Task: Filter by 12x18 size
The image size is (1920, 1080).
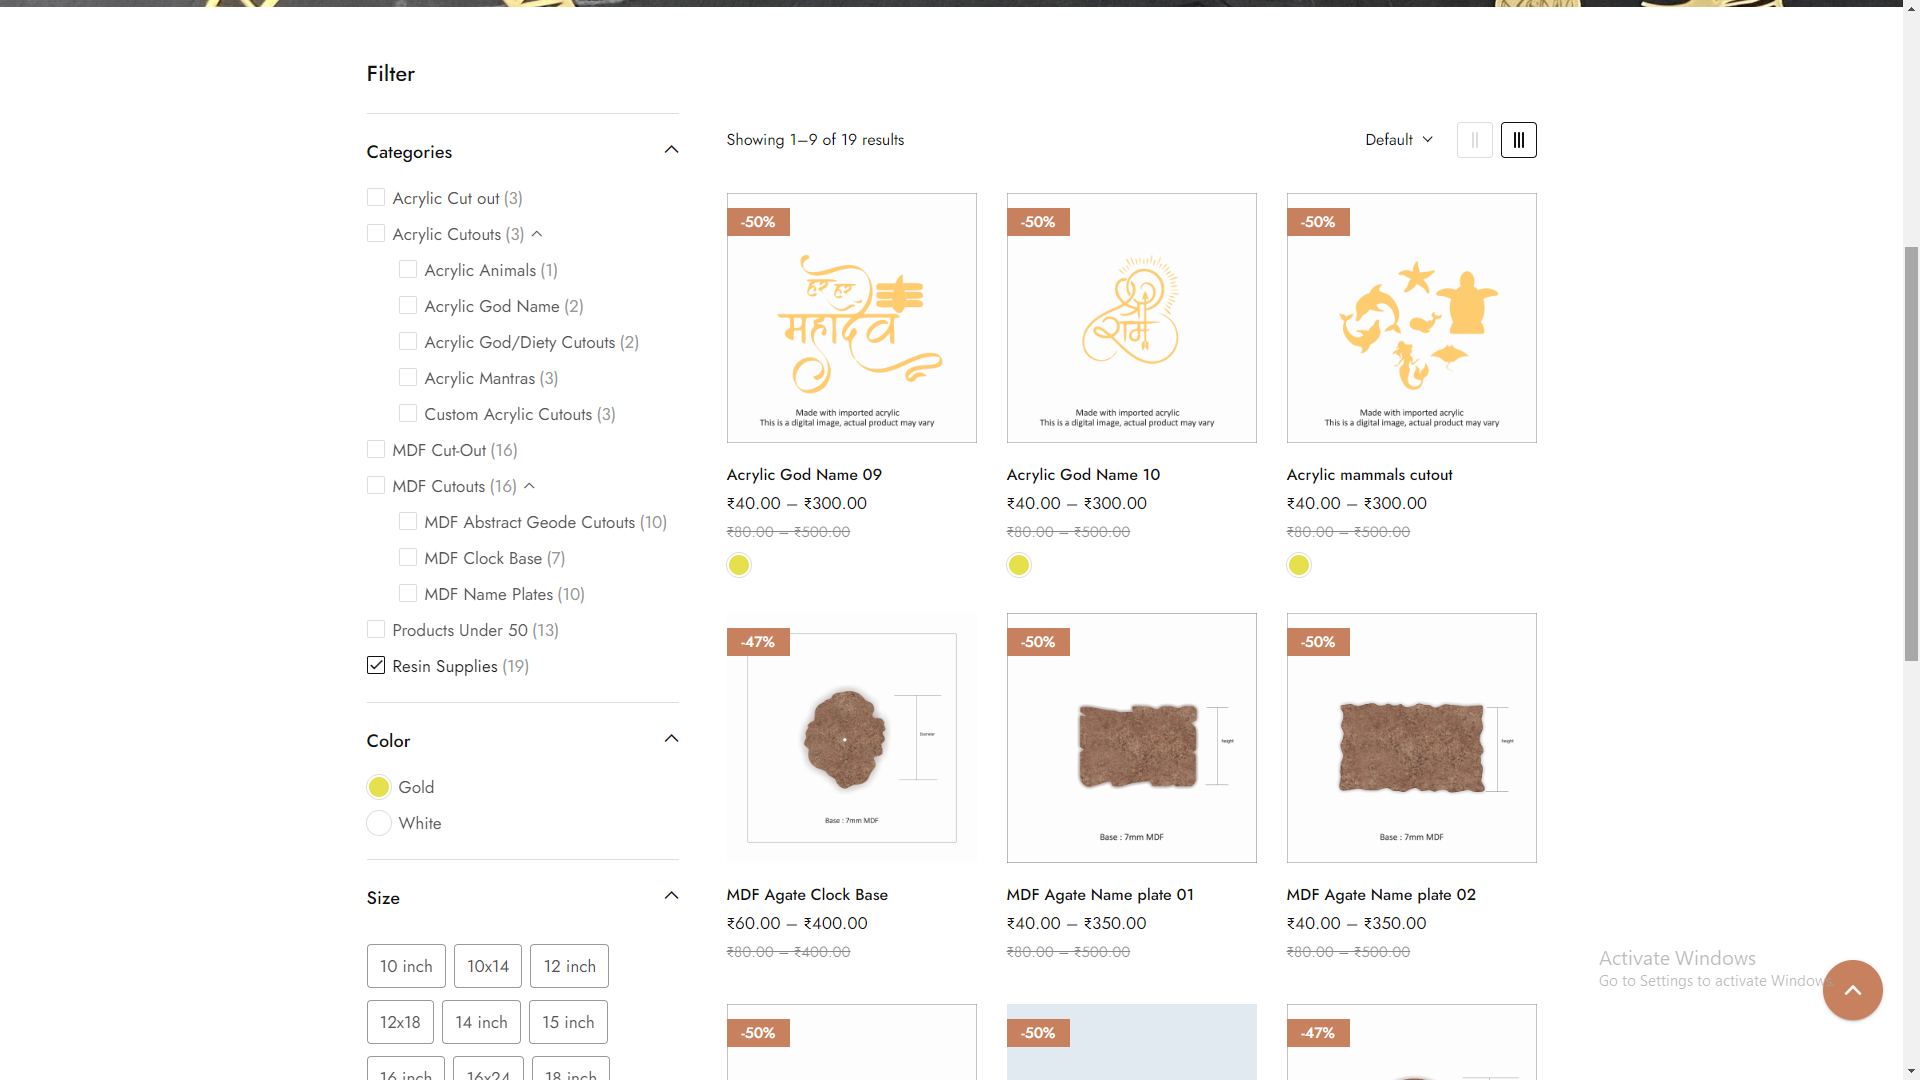Action: (x=400, y=1023)
